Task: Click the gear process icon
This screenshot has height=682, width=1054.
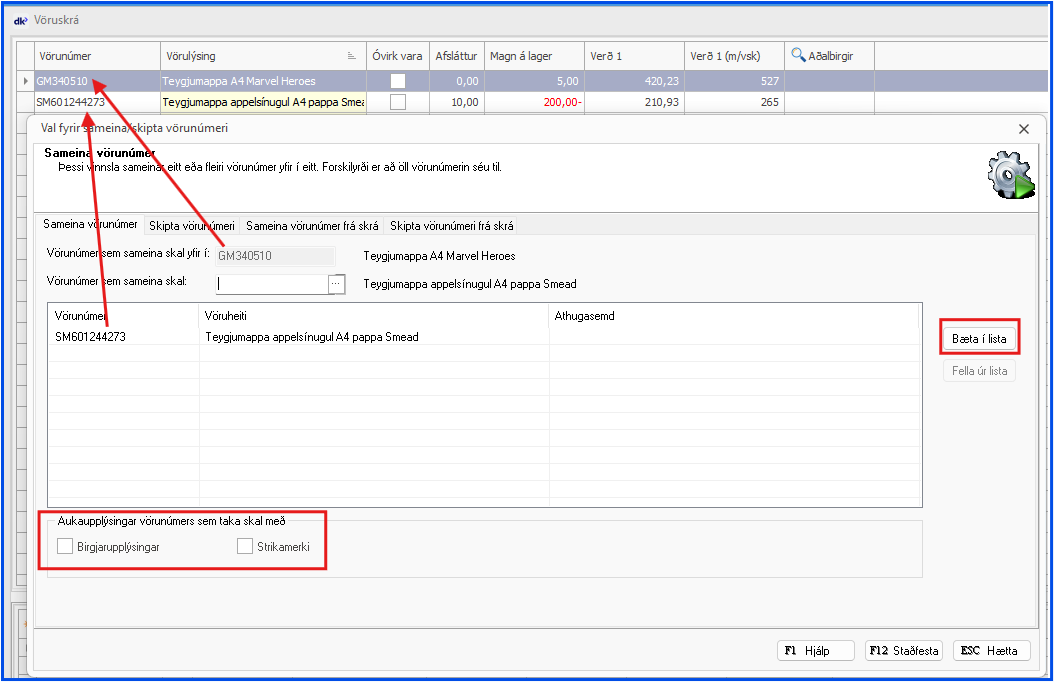Action: 1009,177
